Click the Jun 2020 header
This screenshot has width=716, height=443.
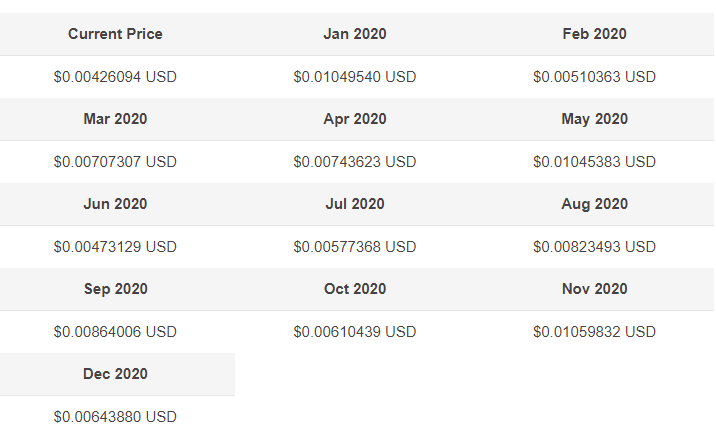[115, 204]
